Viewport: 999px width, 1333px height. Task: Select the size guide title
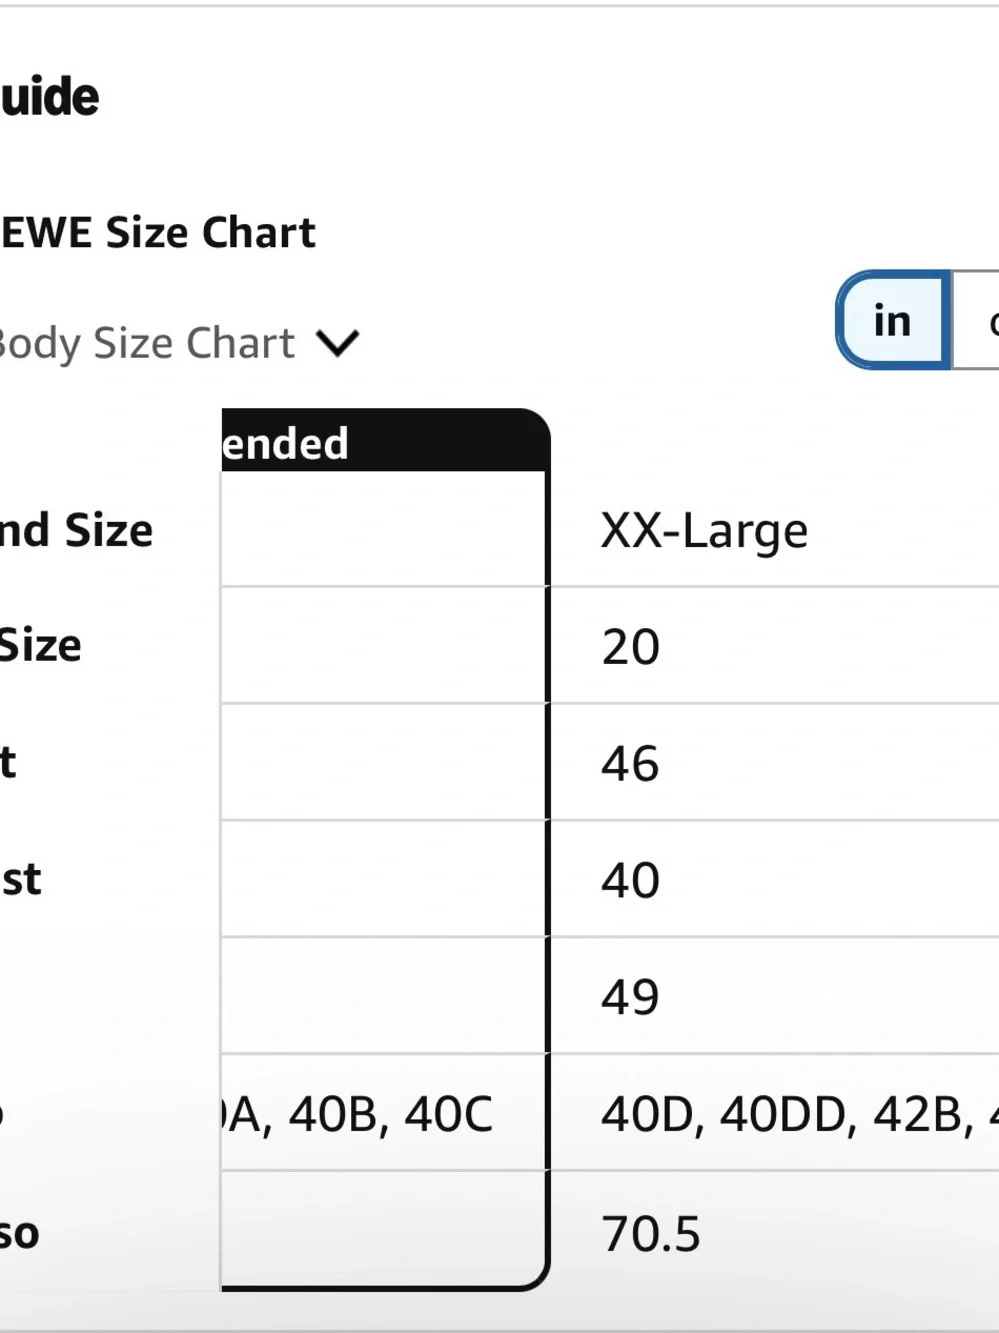coord(49,97)
